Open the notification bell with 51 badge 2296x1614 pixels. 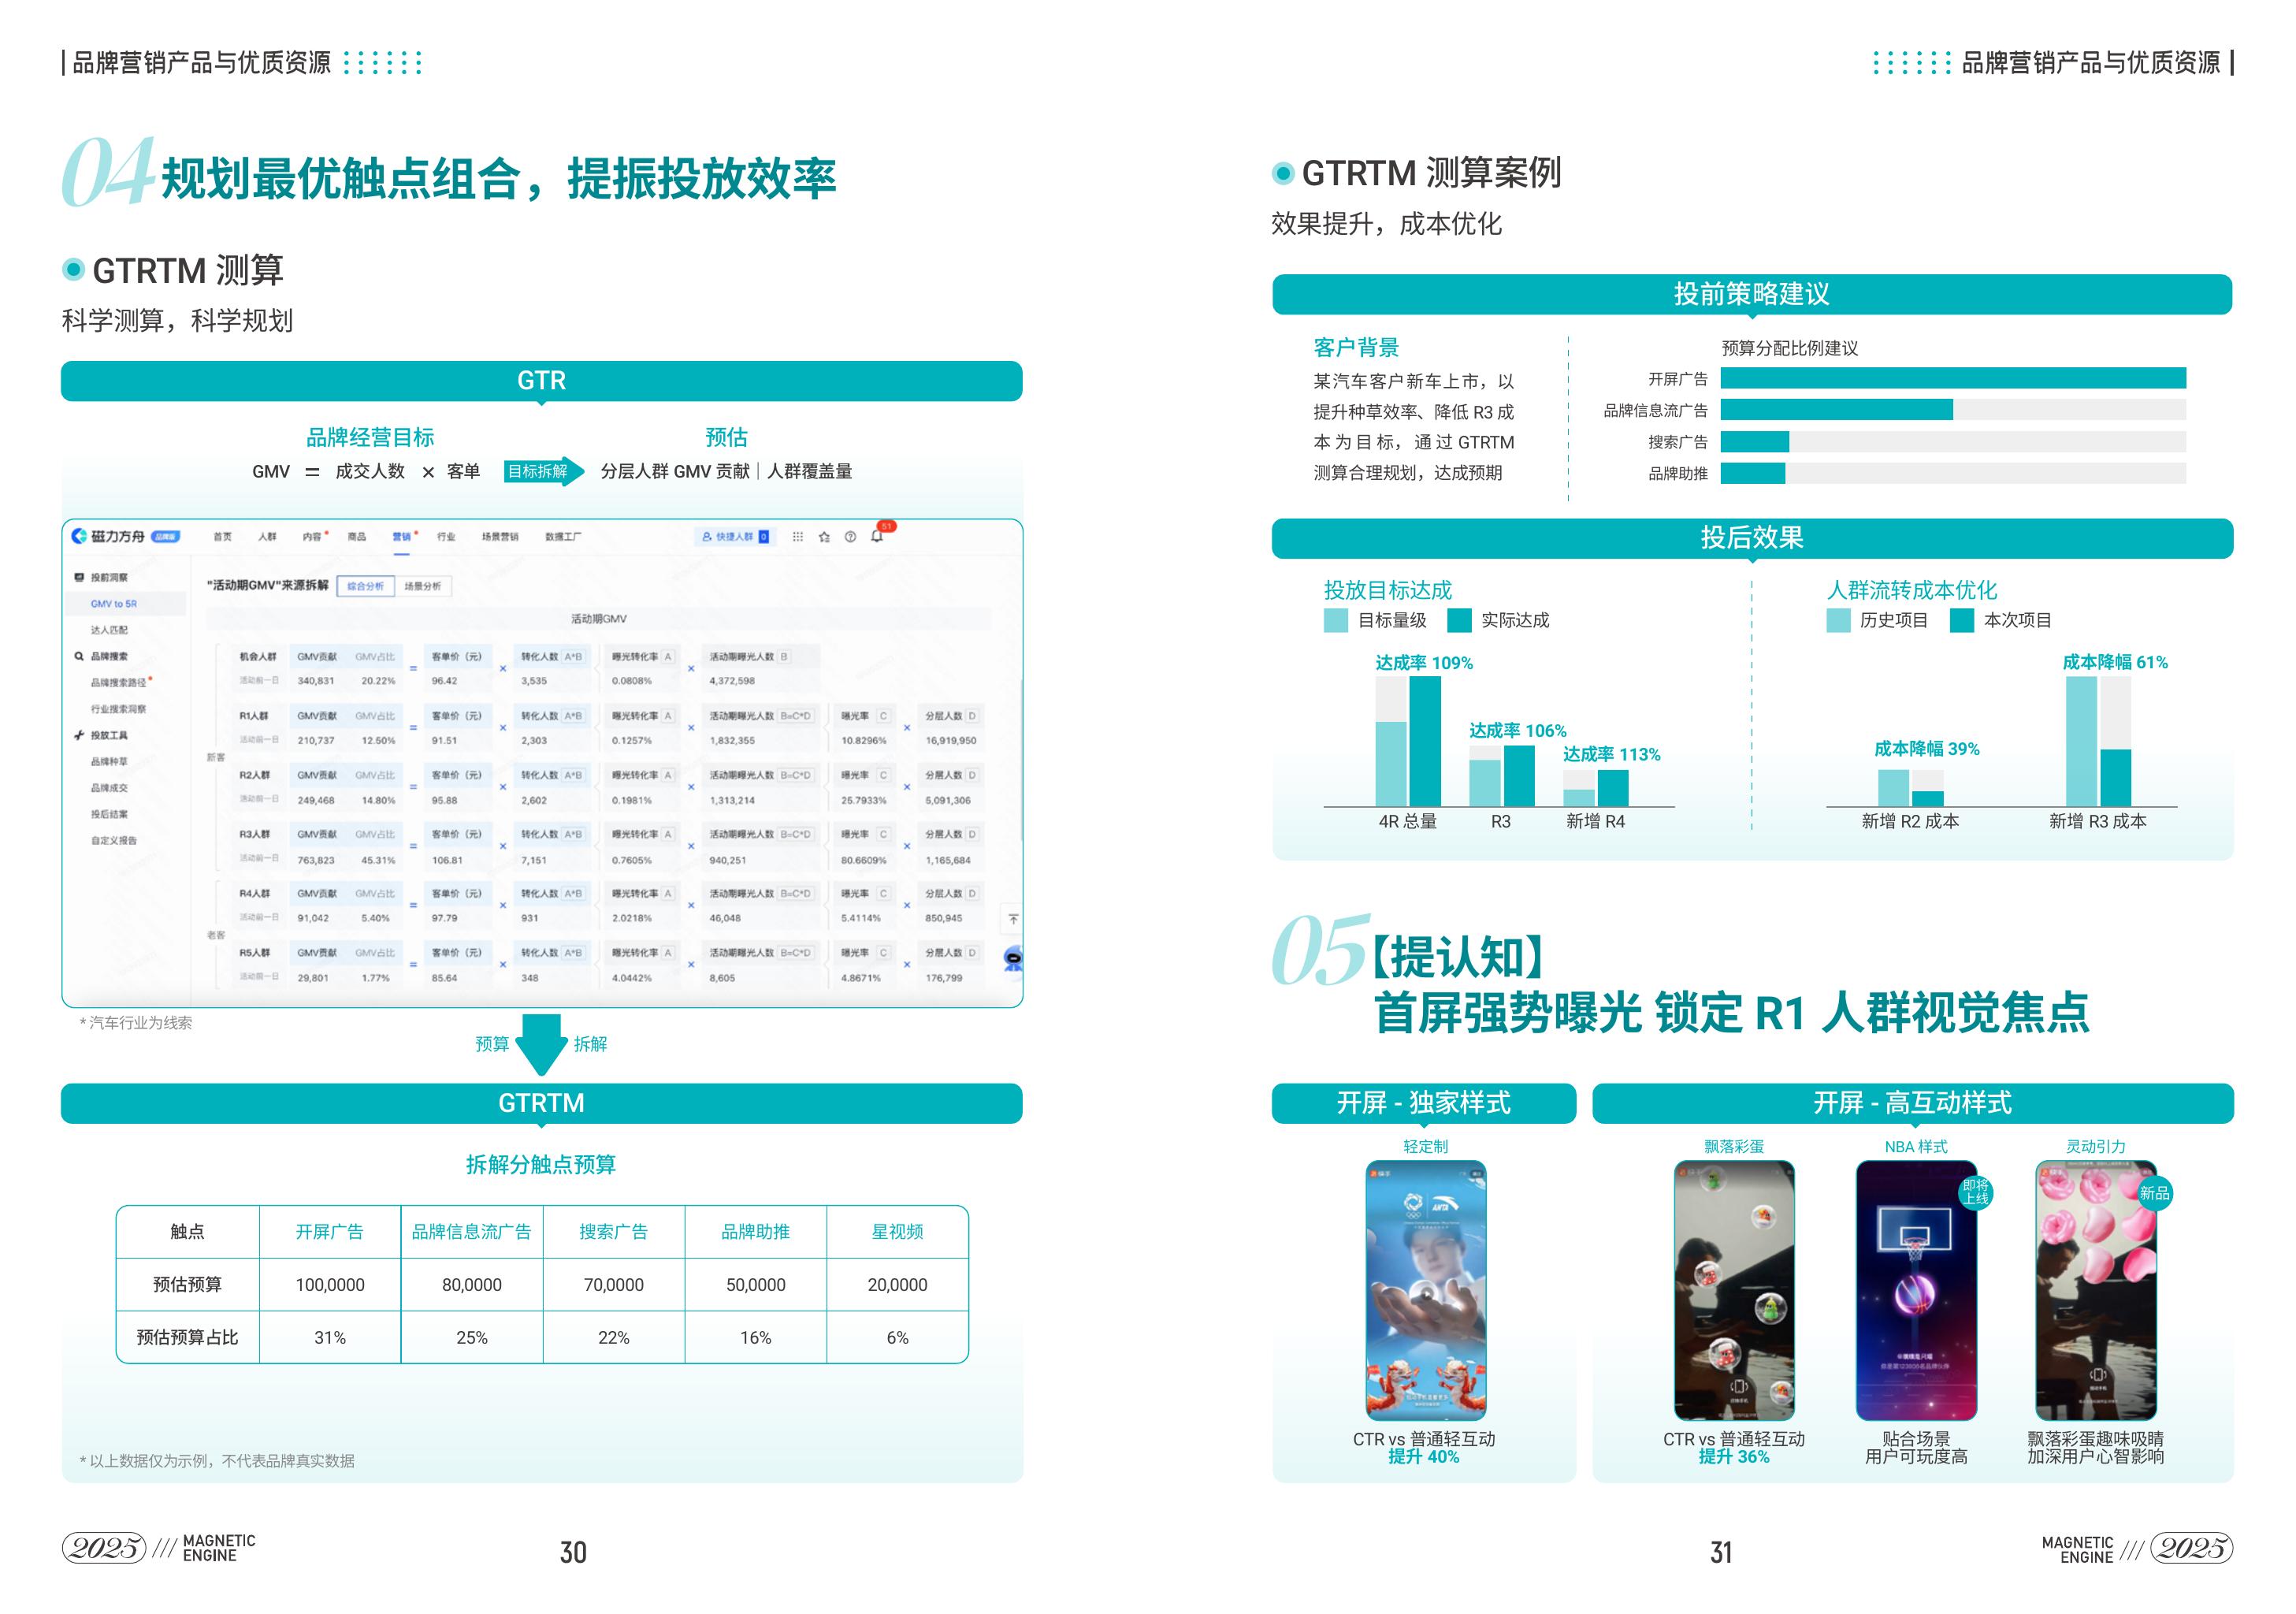[878, 535]
